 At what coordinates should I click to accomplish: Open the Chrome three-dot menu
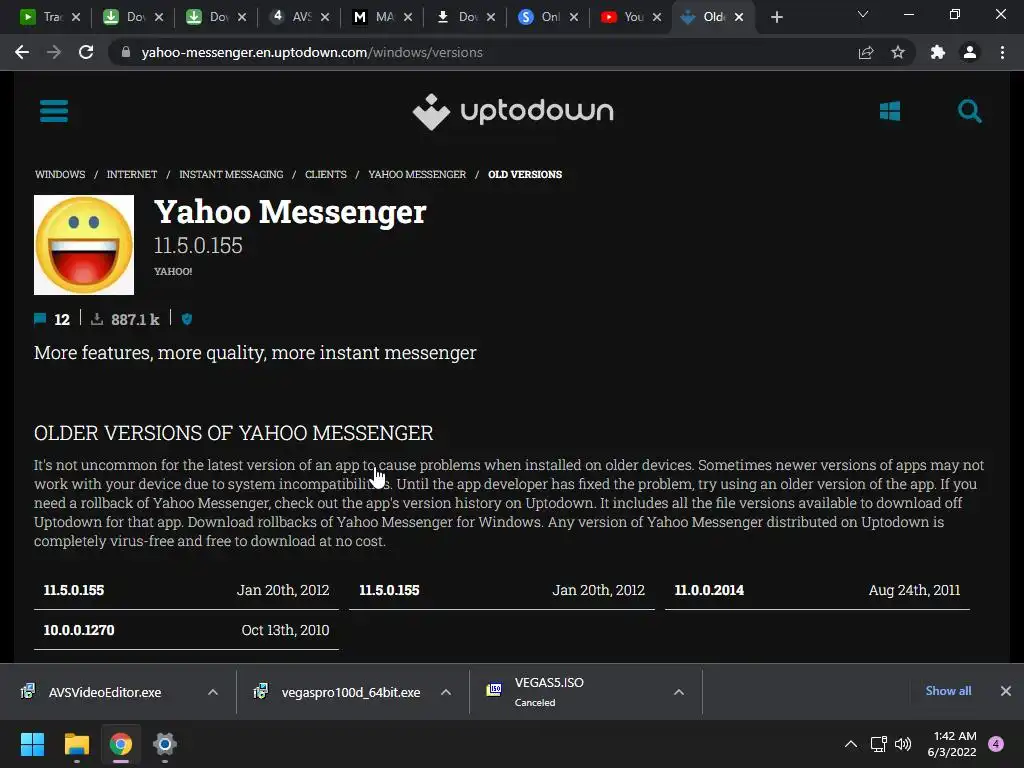point(1002,52)
